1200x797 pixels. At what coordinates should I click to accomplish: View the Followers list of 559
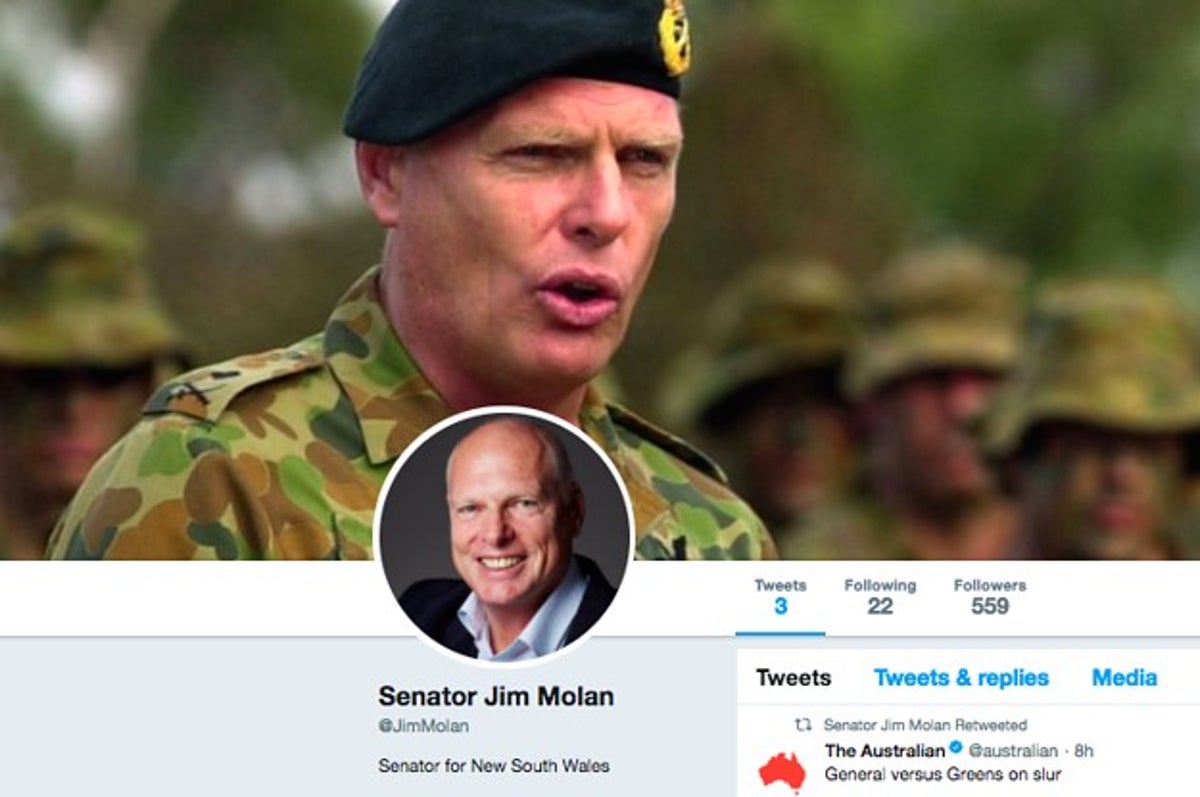[x=990, y=597]
